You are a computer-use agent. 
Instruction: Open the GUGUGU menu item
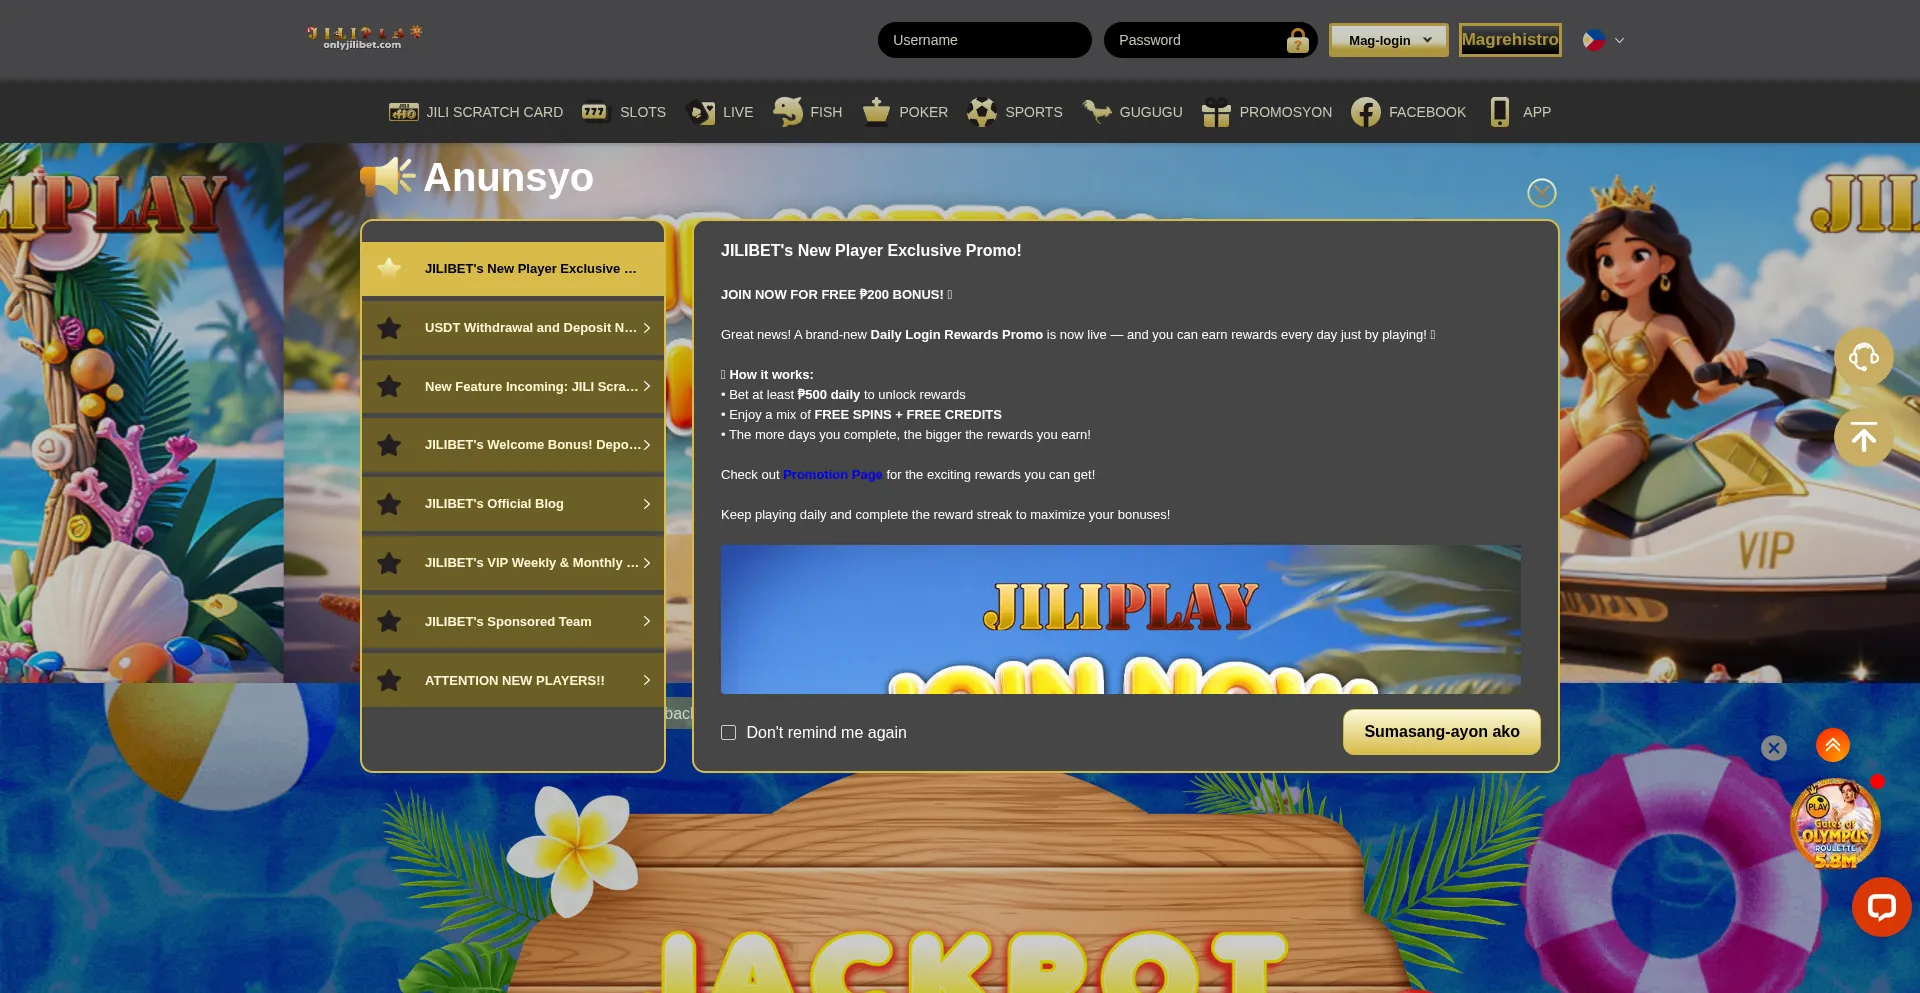[1133, 112]
